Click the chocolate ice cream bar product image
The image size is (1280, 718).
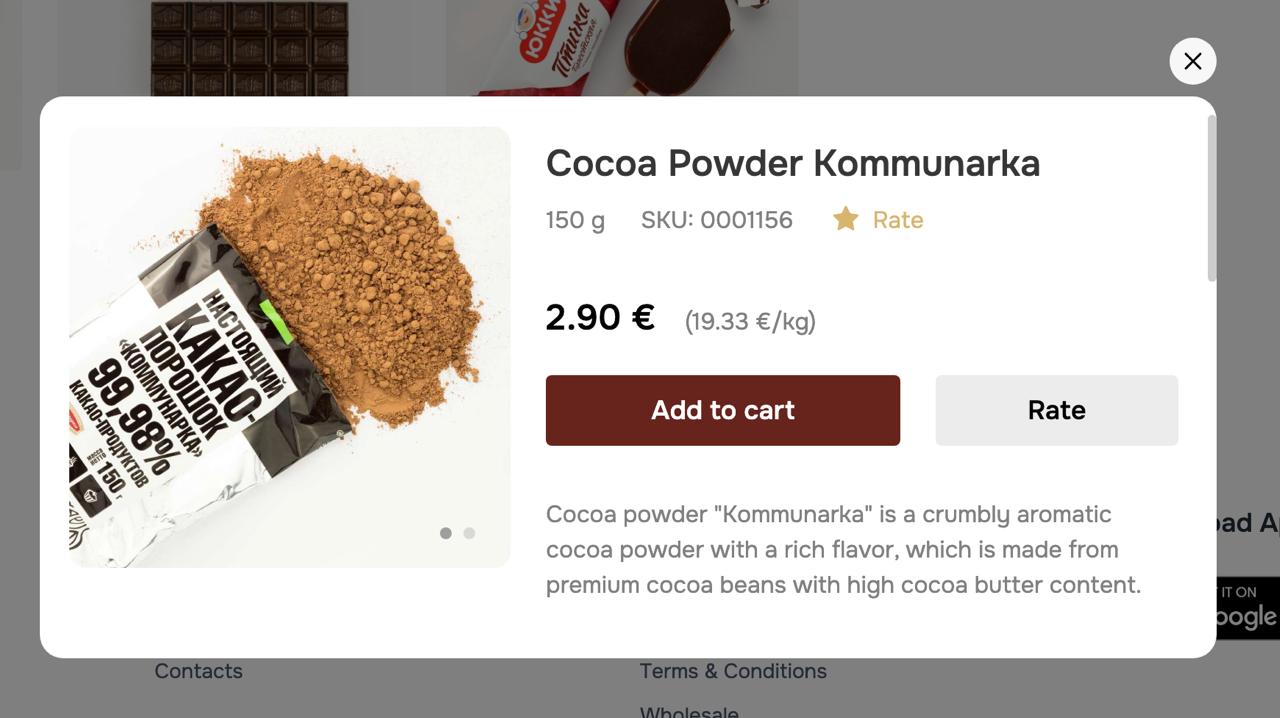coord(622,45)
